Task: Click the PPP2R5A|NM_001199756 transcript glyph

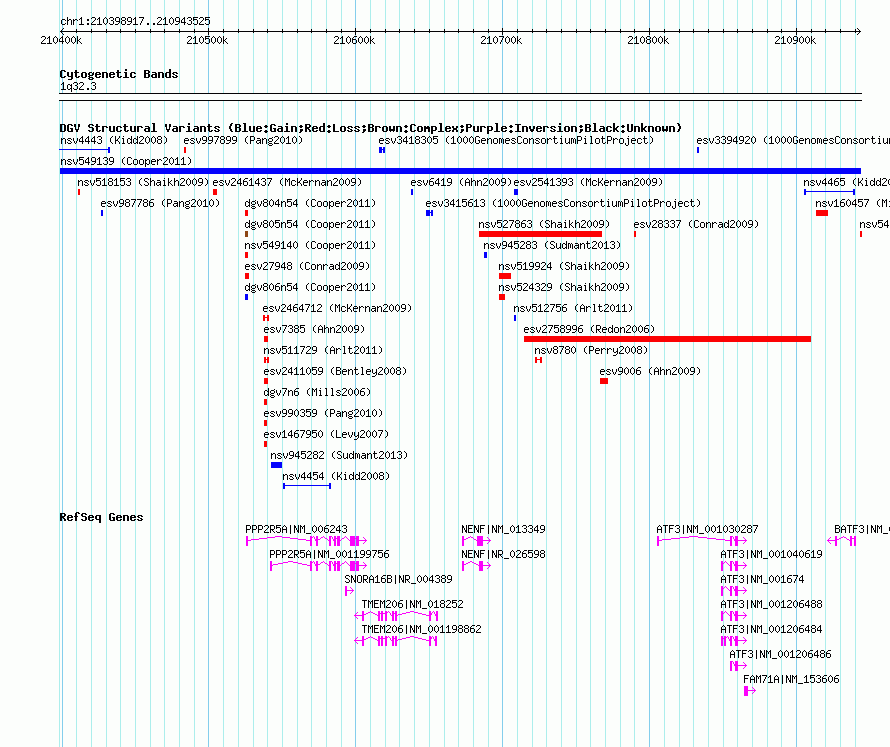Action: (318, 566)
